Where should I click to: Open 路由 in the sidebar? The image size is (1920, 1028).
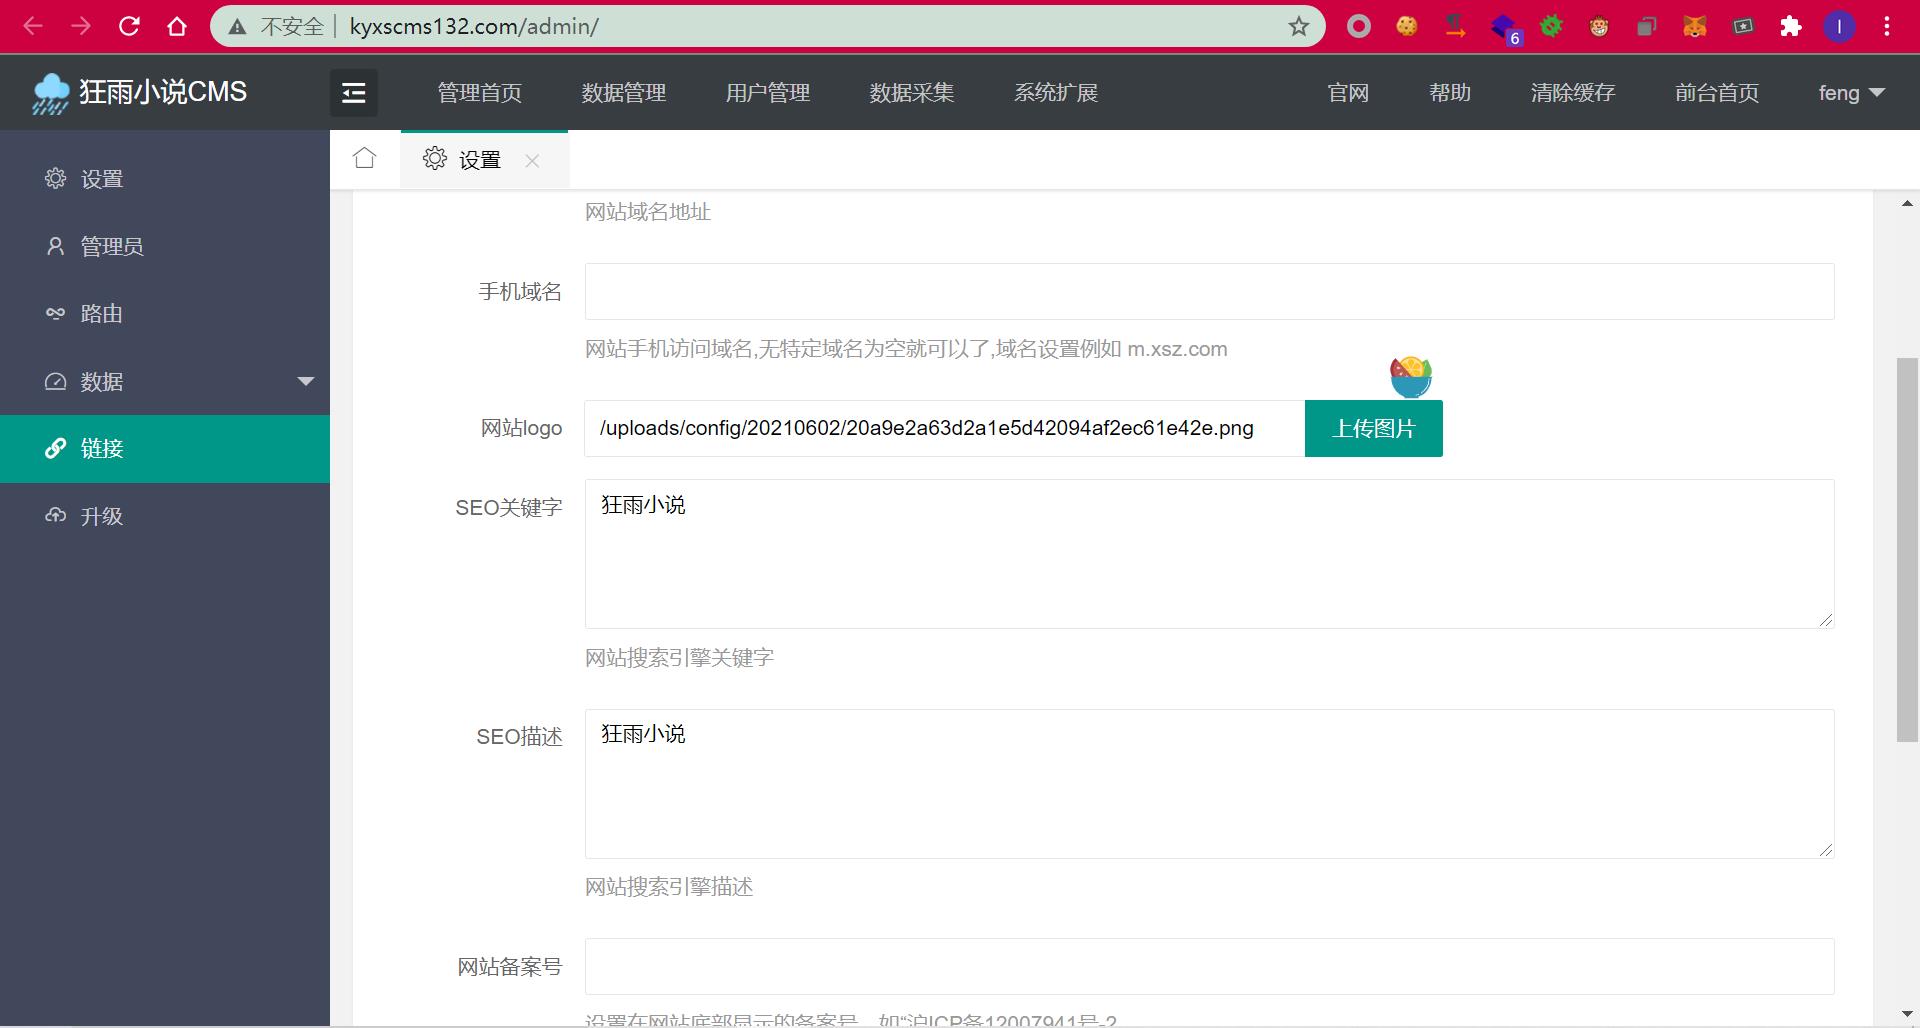[x=165, y=313]
